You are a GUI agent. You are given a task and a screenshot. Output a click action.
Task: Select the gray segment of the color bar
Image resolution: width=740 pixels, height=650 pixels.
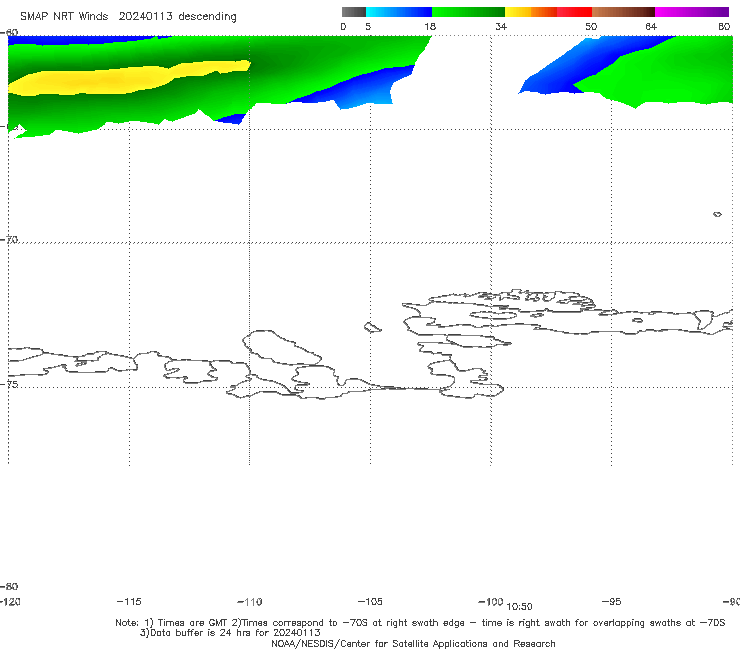[x=354, y=12]
